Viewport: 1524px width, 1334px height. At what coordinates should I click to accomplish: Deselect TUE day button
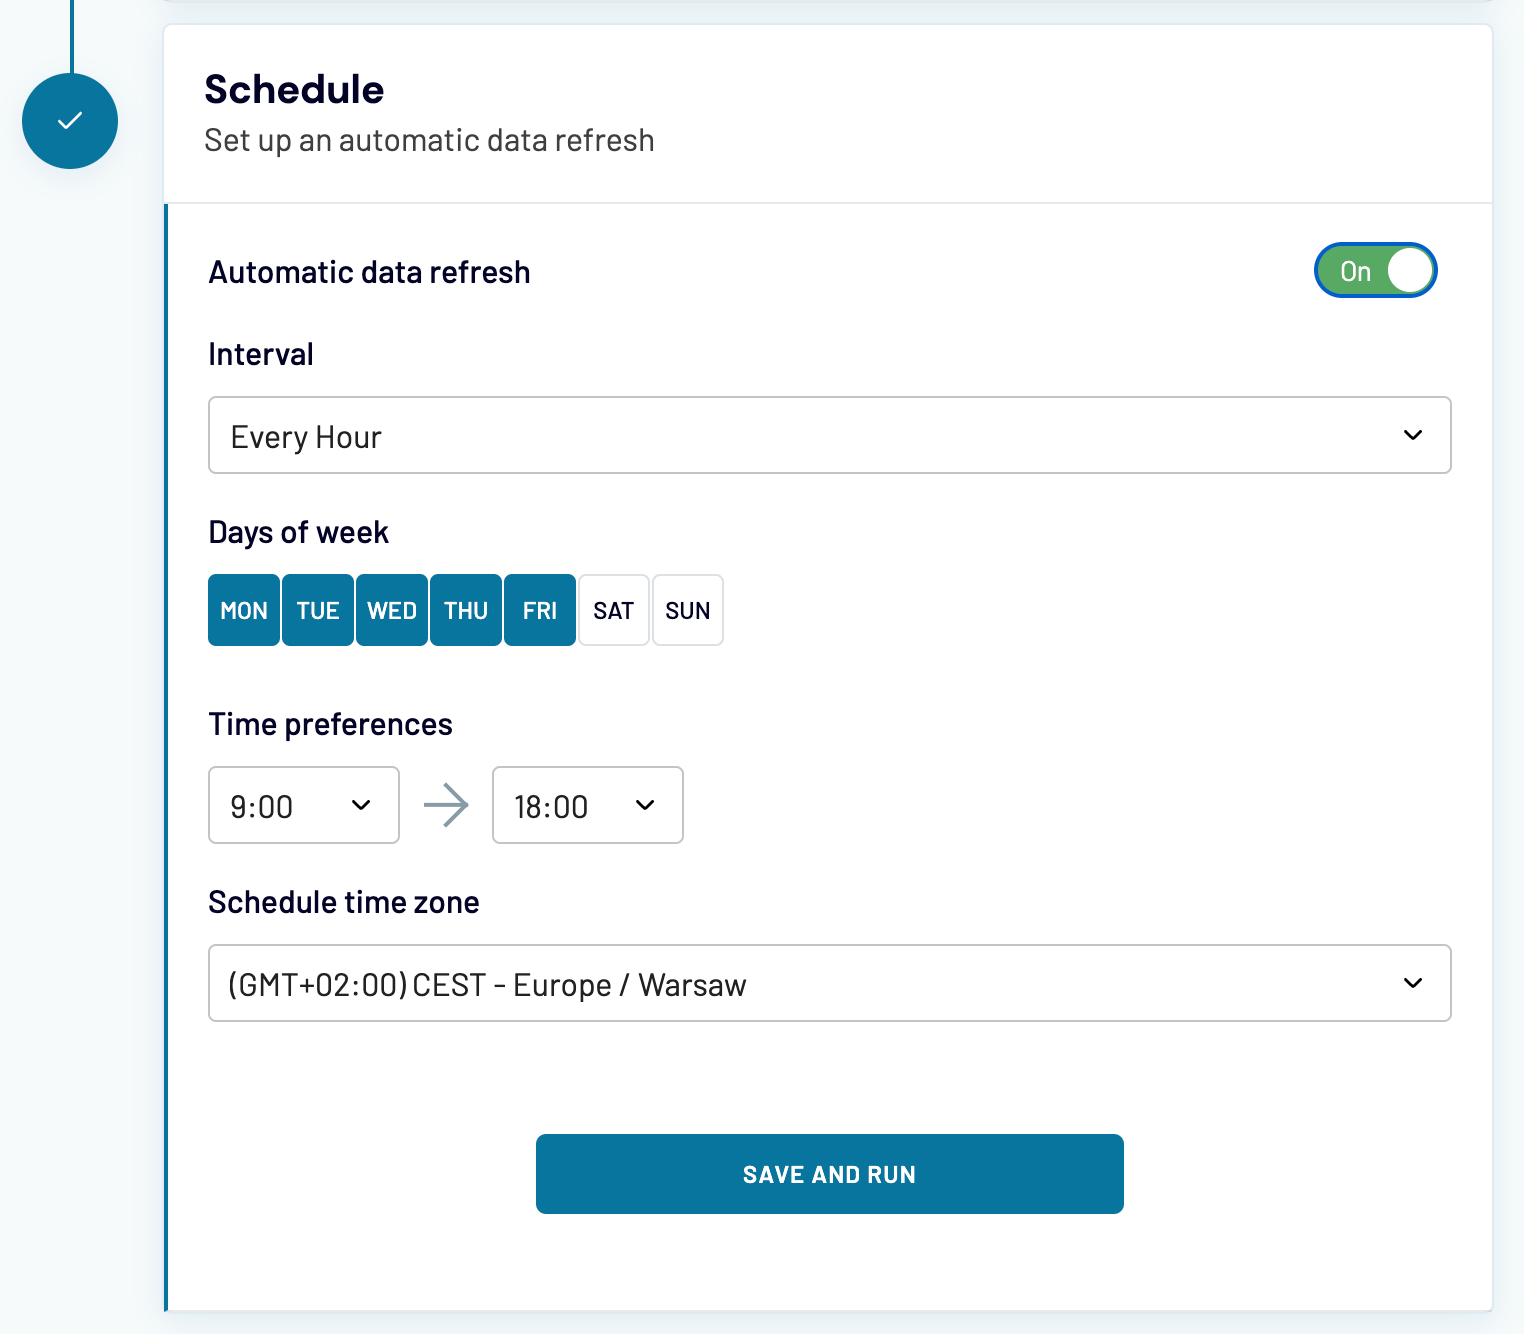click(x=318, y=610)
